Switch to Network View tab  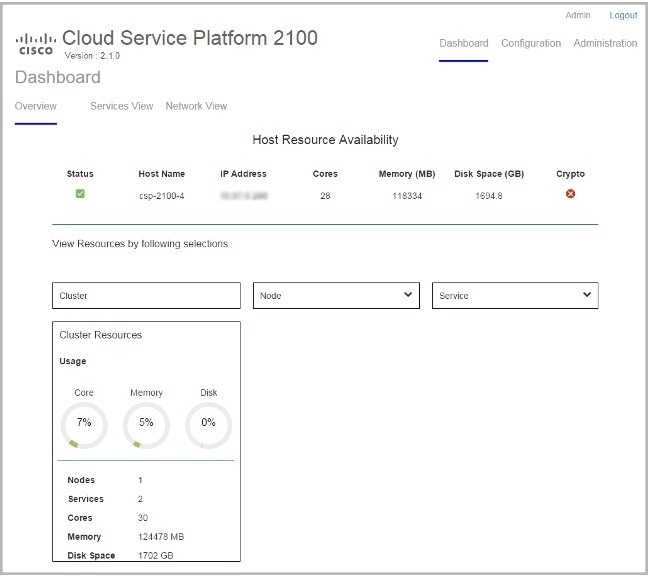(x=196, y=106)
